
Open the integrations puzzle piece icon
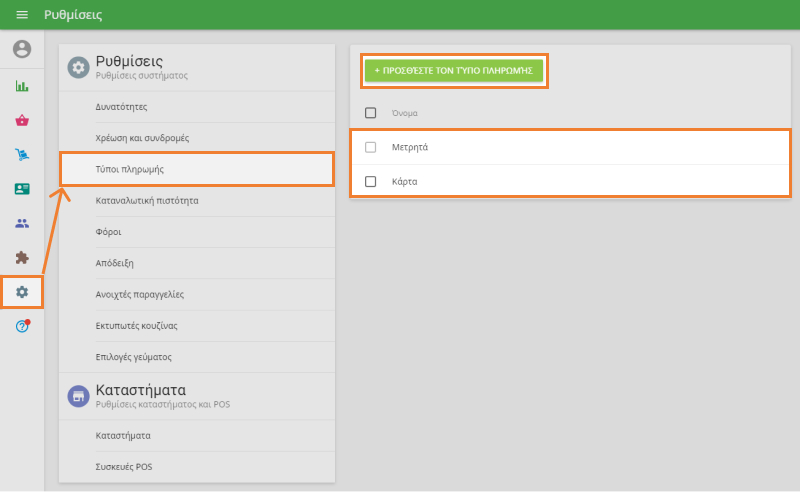(22, 257)
